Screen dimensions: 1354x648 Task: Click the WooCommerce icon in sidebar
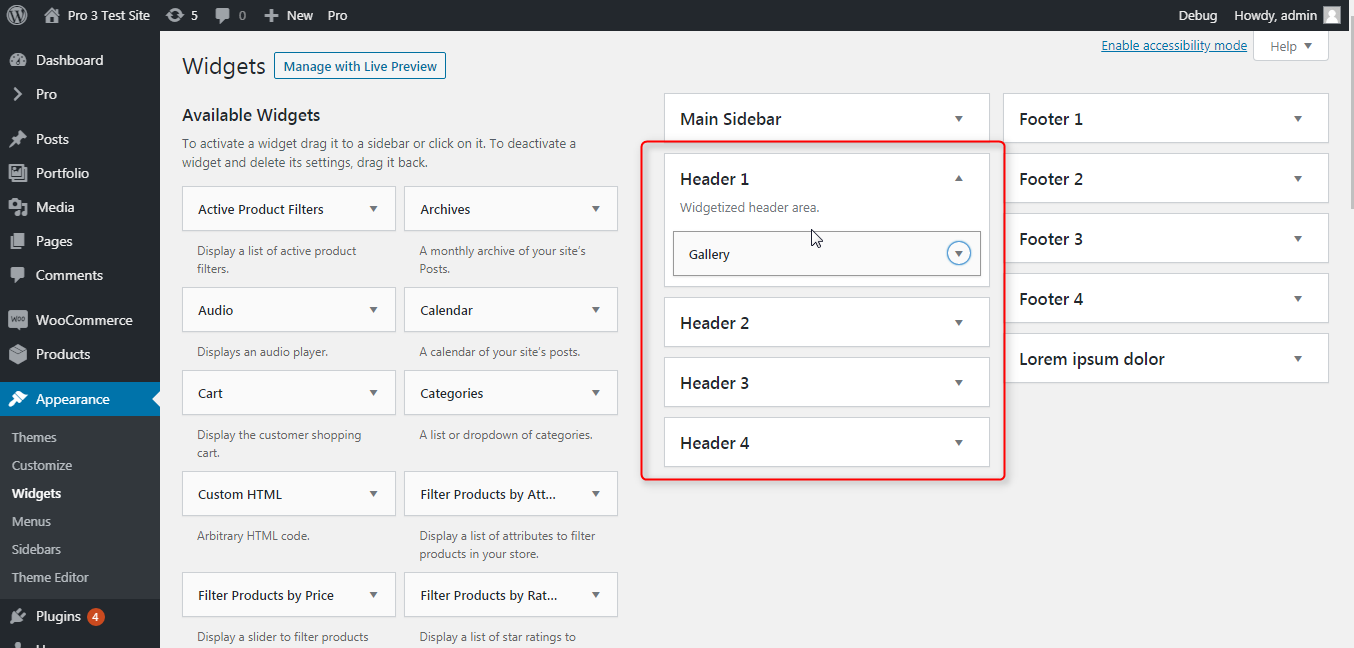tap(18, 320)
